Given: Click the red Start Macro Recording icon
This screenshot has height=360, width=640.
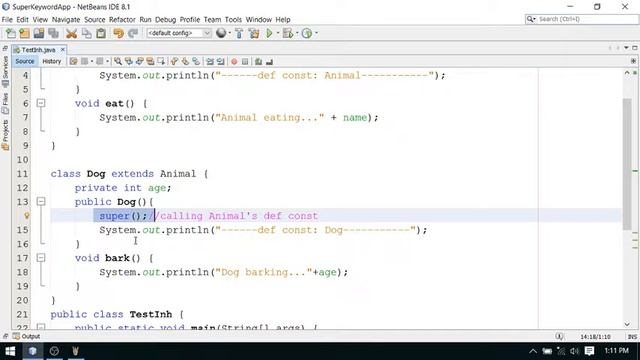Looking at the screenshot, I should point(234,62).
